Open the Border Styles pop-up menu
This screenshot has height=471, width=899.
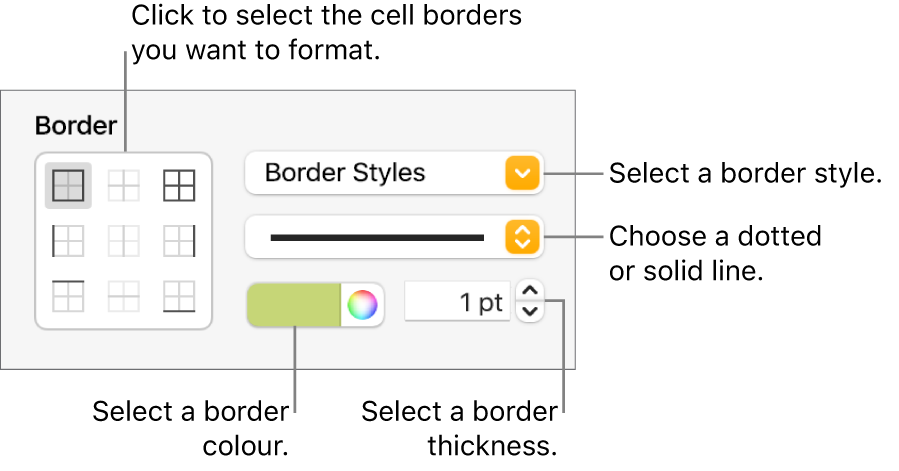[x=392, y=173]
